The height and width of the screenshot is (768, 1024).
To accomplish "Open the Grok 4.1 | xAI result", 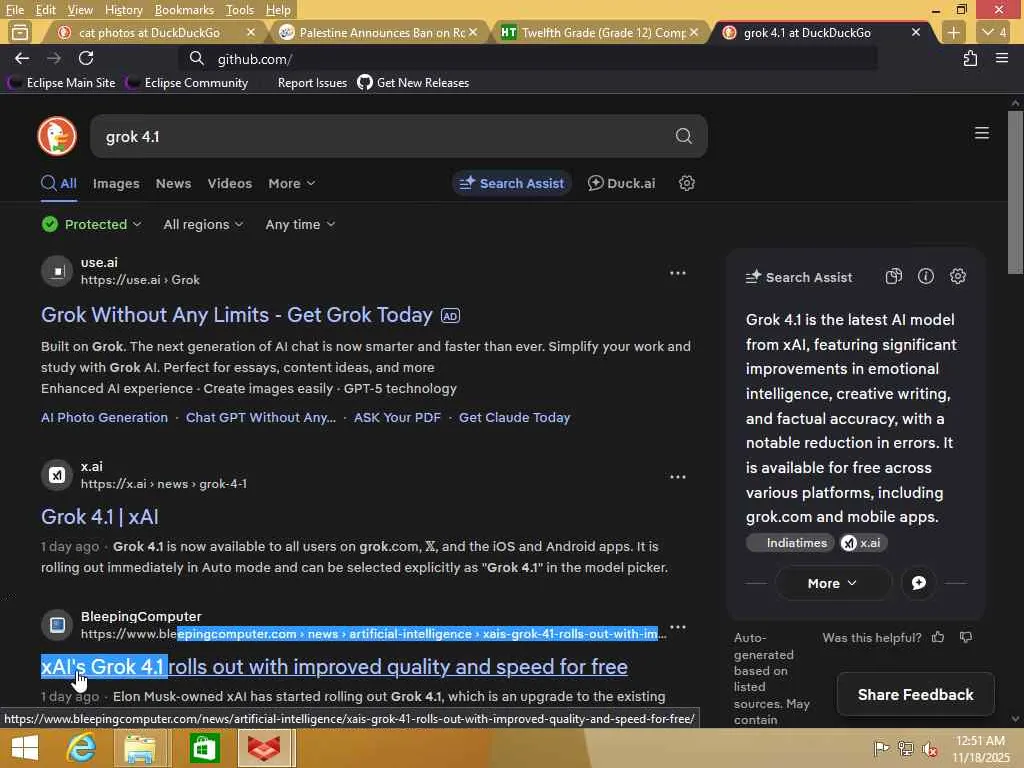I will [x=100, y=517].
